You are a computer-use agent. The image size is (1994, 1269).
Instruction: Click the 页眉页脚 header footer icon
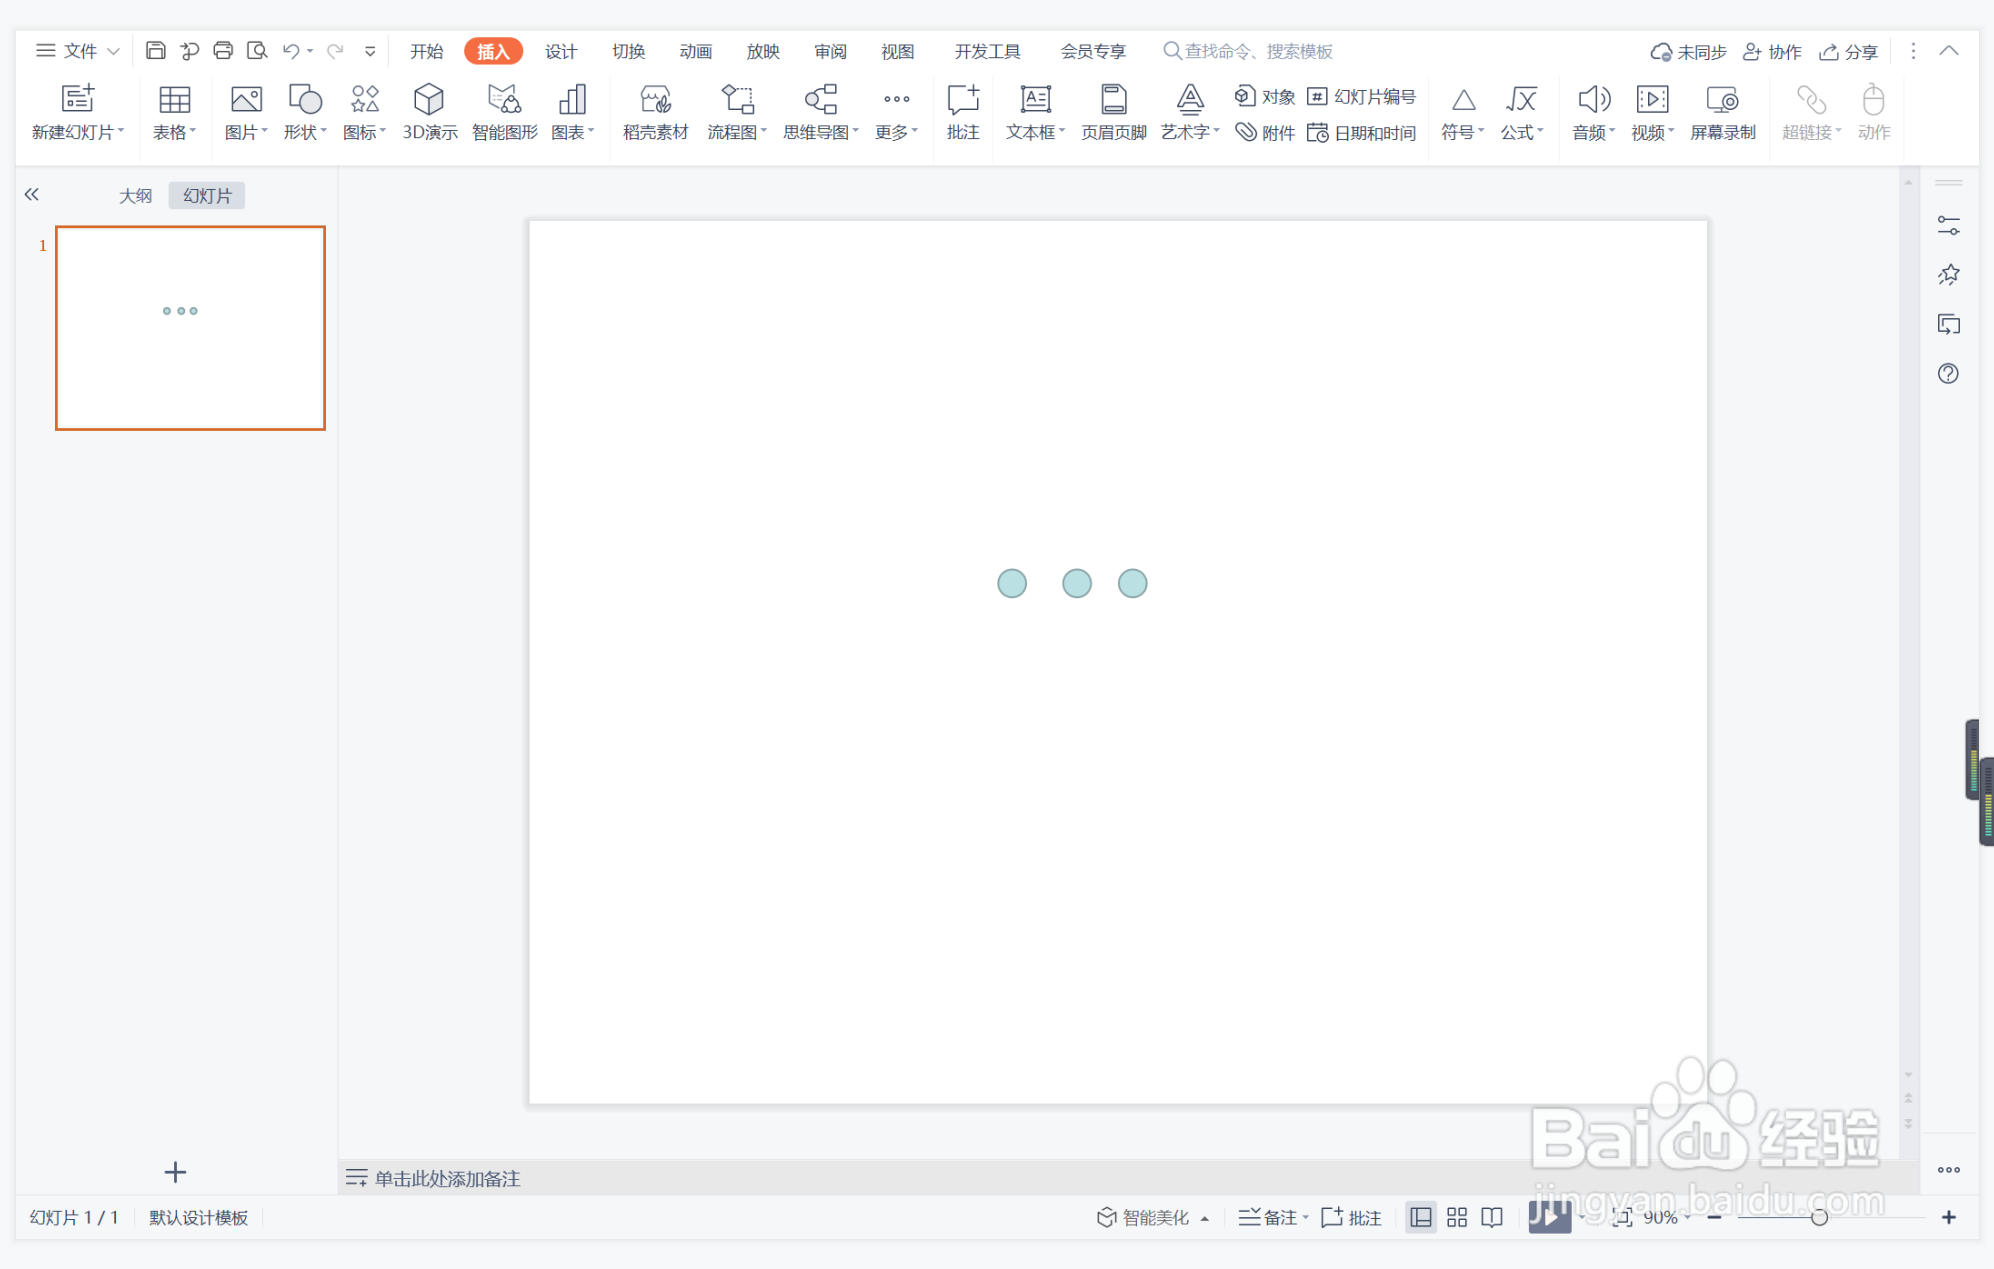pyautogui.click(x=1113, y=100)
